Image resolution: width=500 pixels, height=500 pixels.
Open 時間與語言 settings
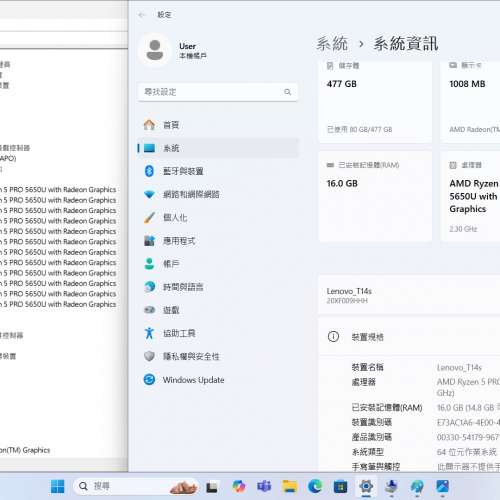[218, 287]
